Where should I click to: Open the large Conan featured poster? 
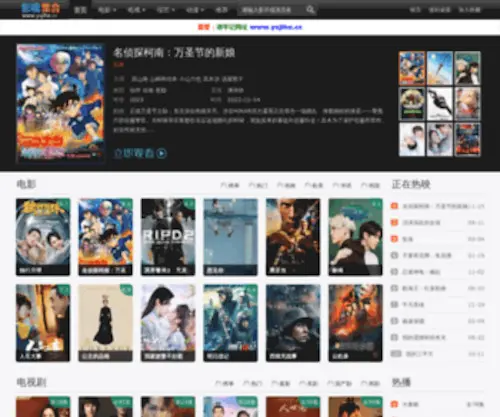(x=61, y=103)
